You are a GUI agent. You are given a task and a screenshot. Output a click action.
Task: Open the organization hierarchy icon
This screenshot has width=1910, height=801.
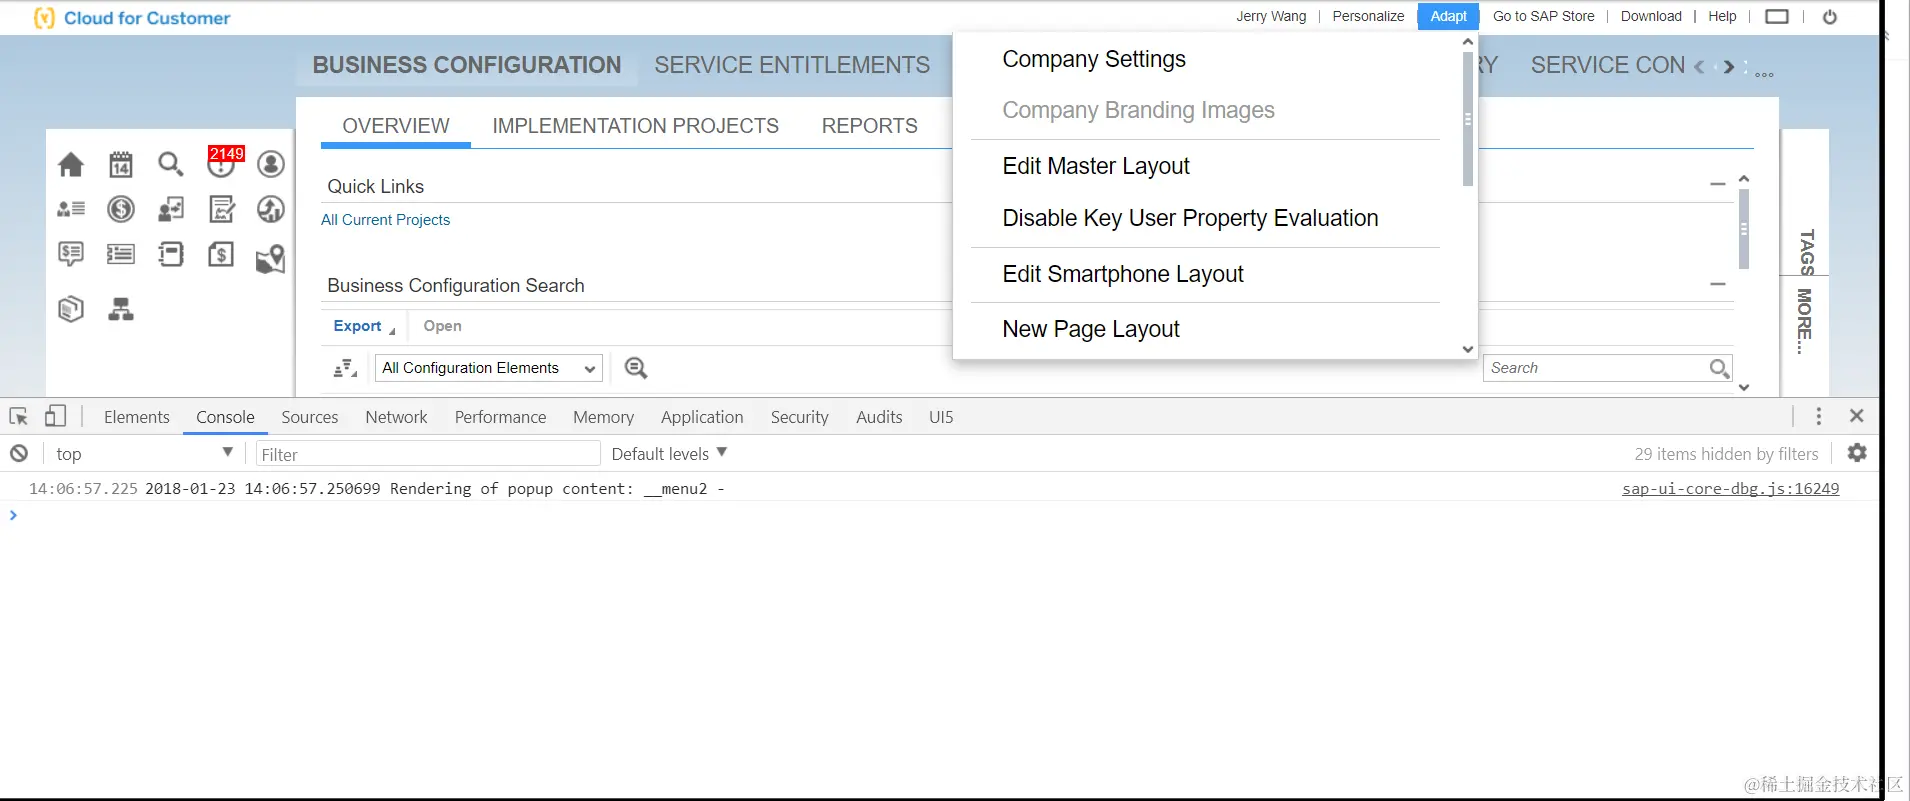pyautogui.click(x=121, y=309)
